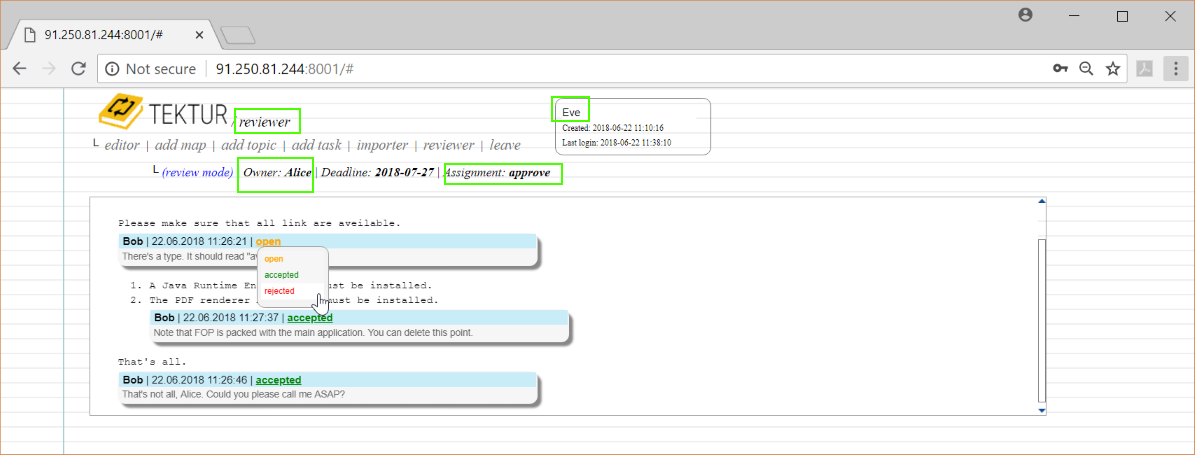Click the 'leave' link

click(505, 145)
